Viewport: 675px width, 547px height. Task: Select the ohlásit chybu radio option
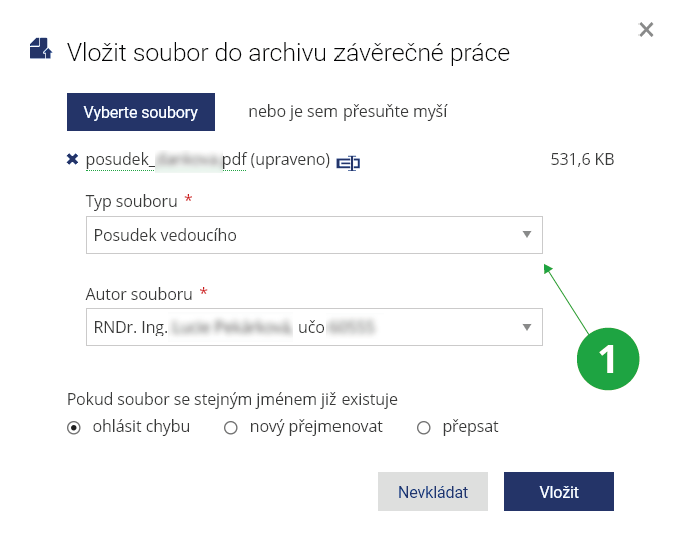click(x=74, y=428)
